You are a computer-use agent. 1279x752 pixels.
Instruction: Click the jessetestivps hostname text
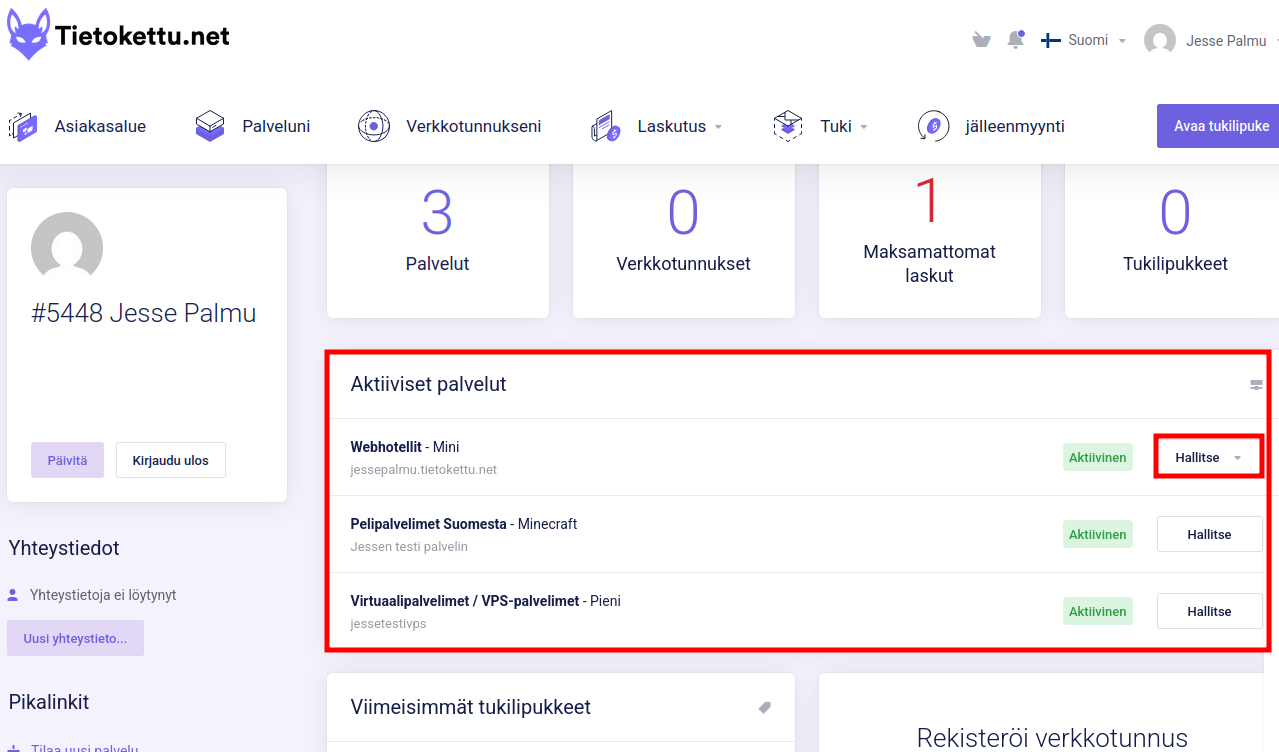(x=388, y=623)
